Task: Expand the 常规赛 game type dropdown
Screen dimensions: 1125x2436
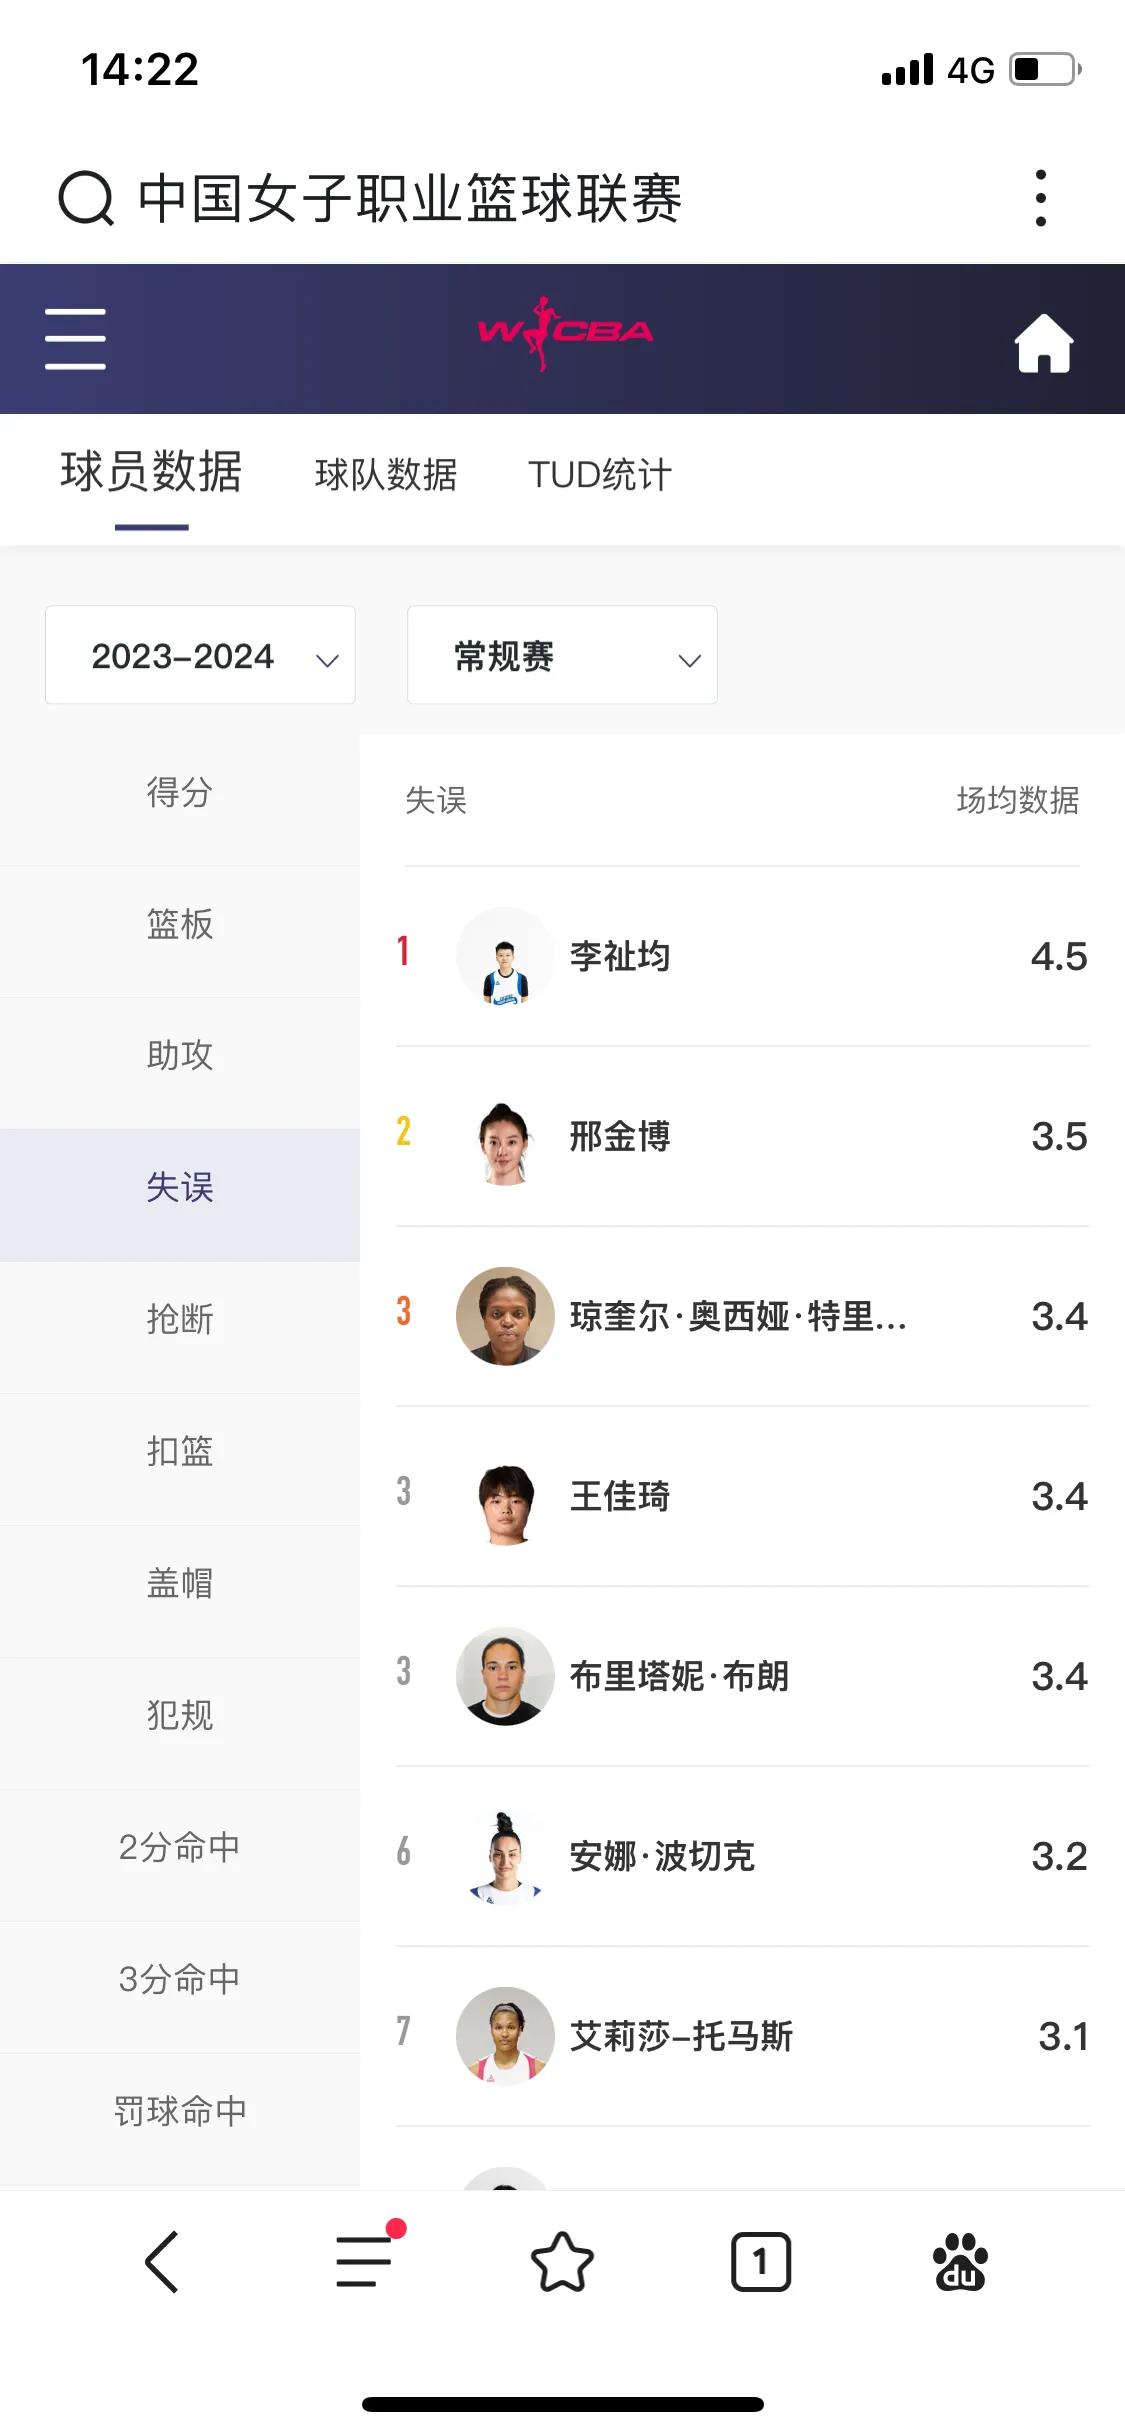Action: coord(562,655)
